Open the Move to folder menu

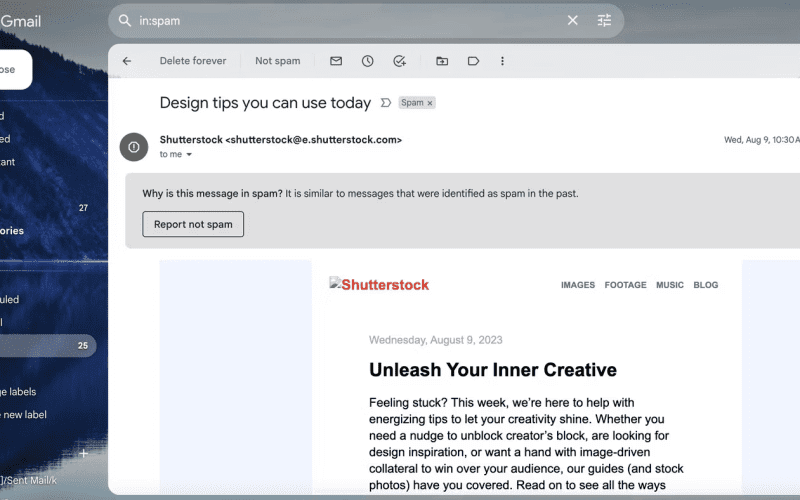tap(442, 61)
